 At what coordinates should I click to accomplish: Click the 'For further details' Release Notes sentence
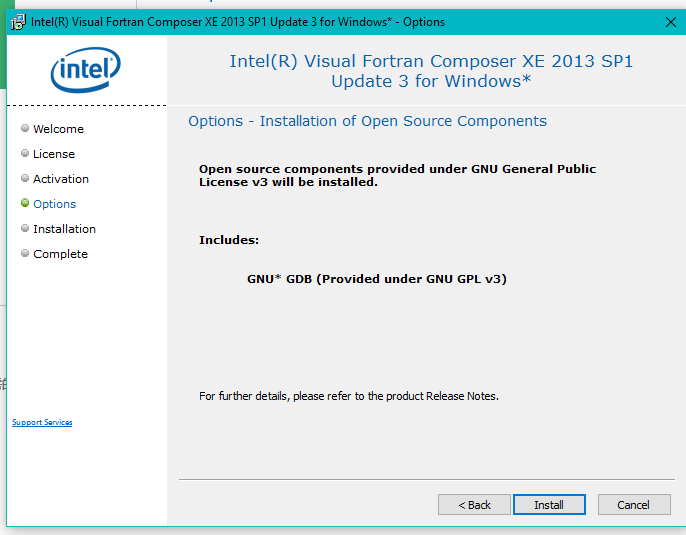coord(349,396)
